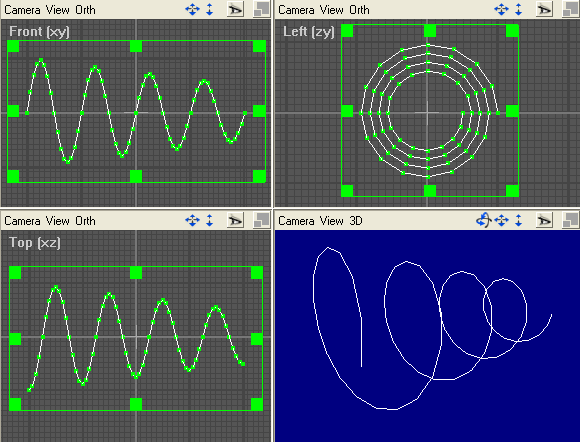Open the Camera menu in the Top (xz) viewport
The width and height of the screenshot is (580, 442).
[x=22, y=221]
